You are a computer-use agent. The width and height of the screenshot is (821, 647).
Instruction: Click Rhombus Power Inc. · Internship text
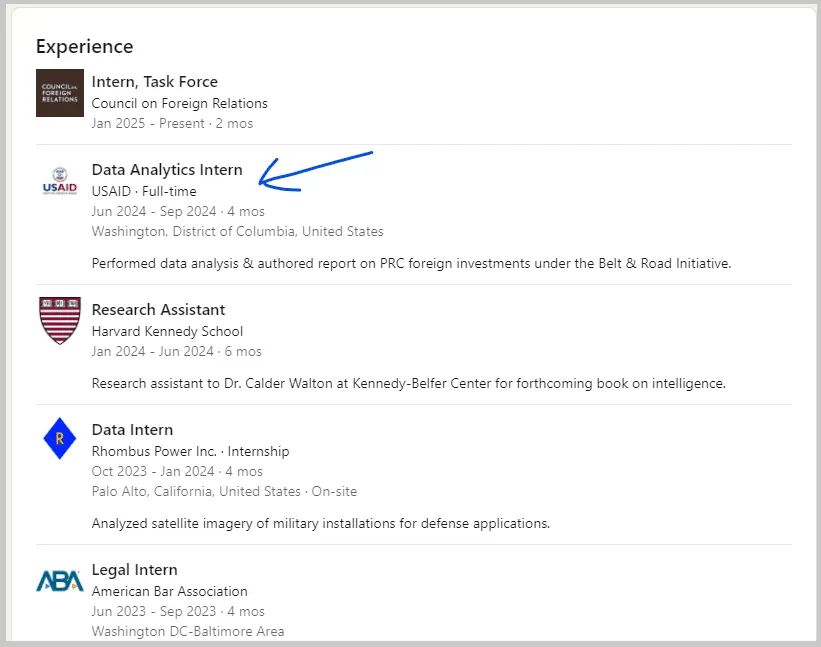(190, 451)
